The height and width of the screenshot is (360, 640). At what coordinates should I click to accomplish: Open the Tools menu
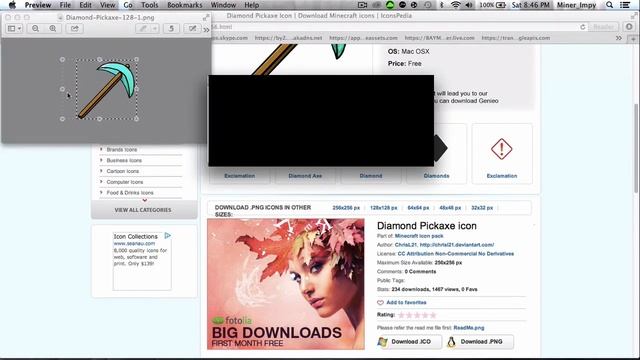coord(149,5)
